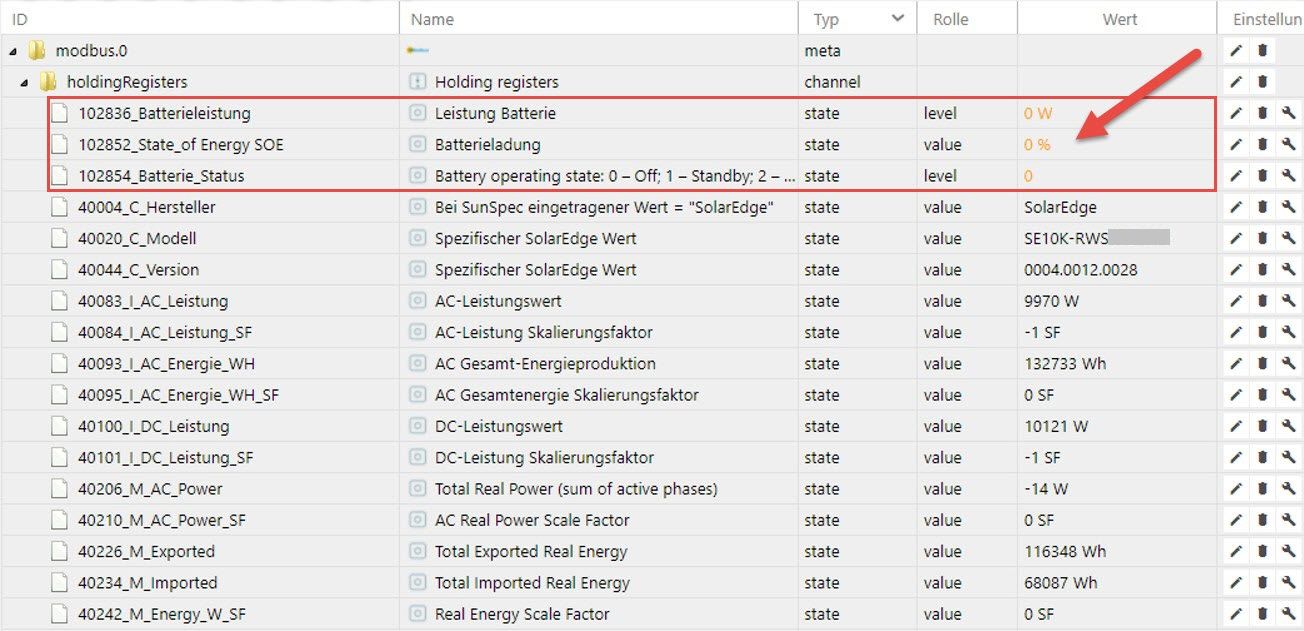
Task: Click the 68087 Wh imported energy value
Action: 1060,583
